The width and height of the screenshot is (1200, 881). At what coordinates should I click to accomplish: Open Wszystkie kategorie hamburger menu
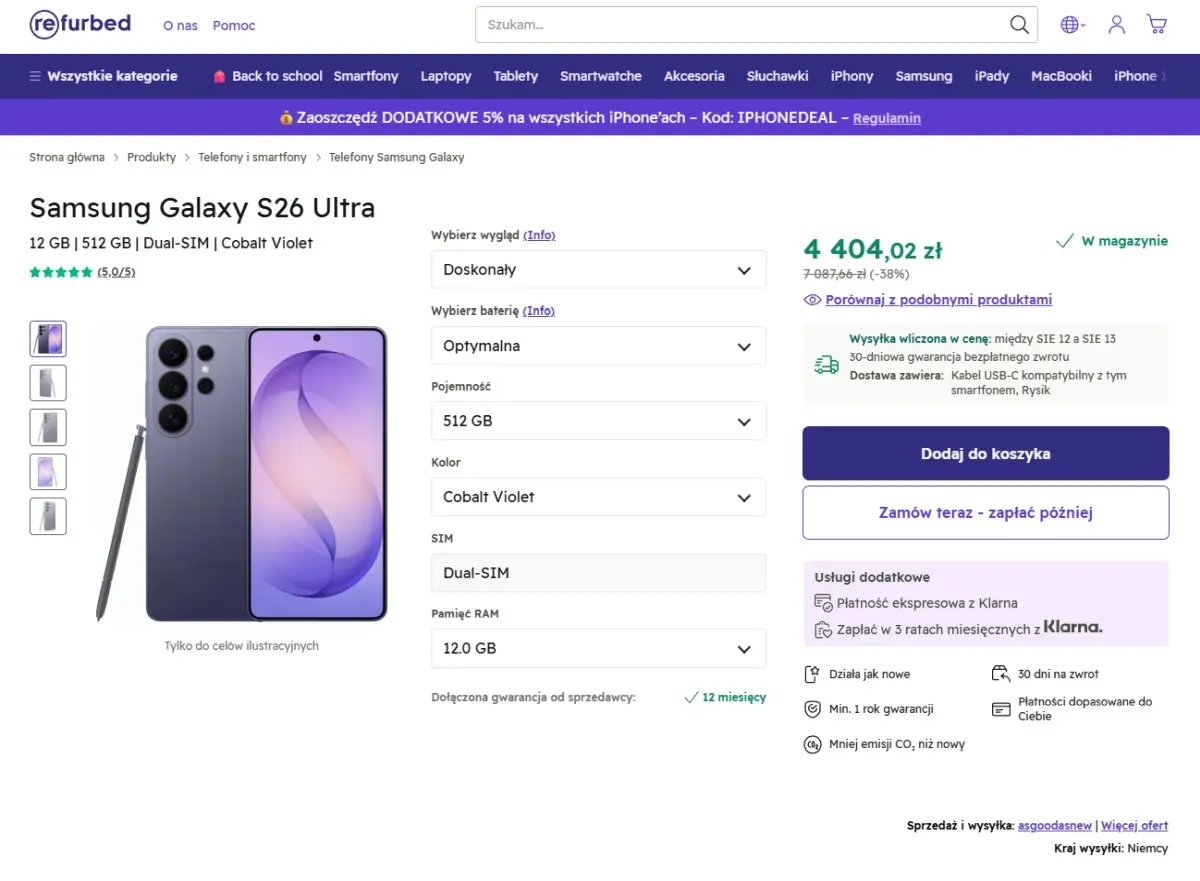click(x=103, y=76)
